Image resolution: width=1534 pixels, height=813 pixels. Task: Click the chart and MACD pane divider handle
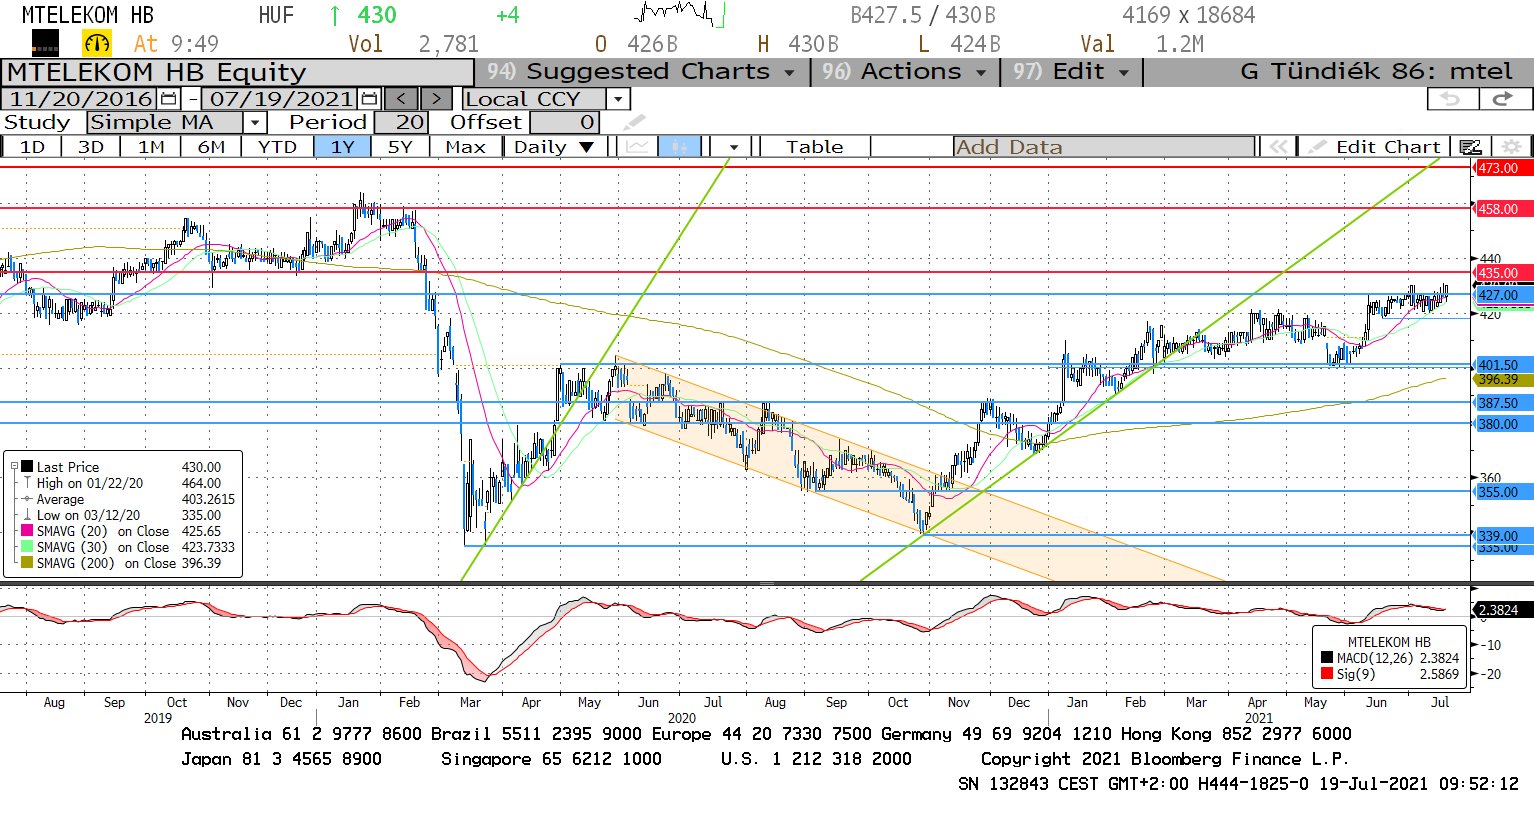pyautogui.click(x=767, y=583)
